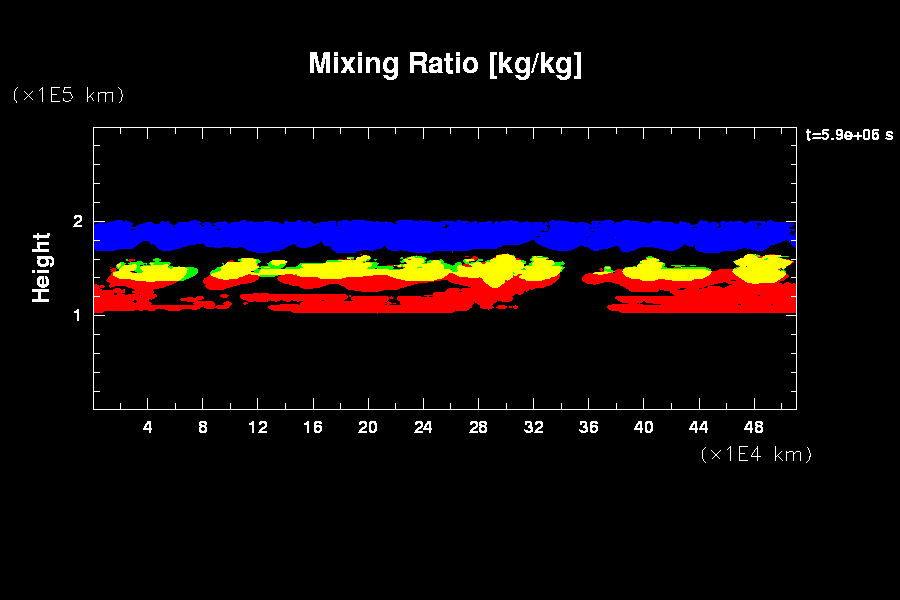Pick the x-axis tick label '16'
This screenshot has width=900, height=600.
point(313,427)
